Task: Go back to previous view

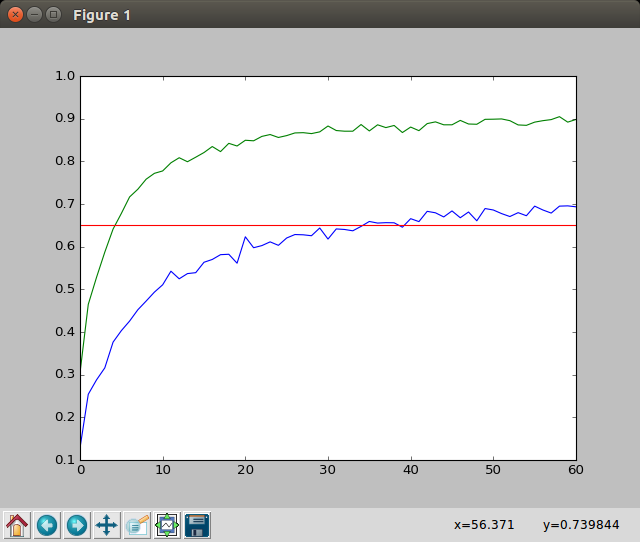Action: point(47,525)
